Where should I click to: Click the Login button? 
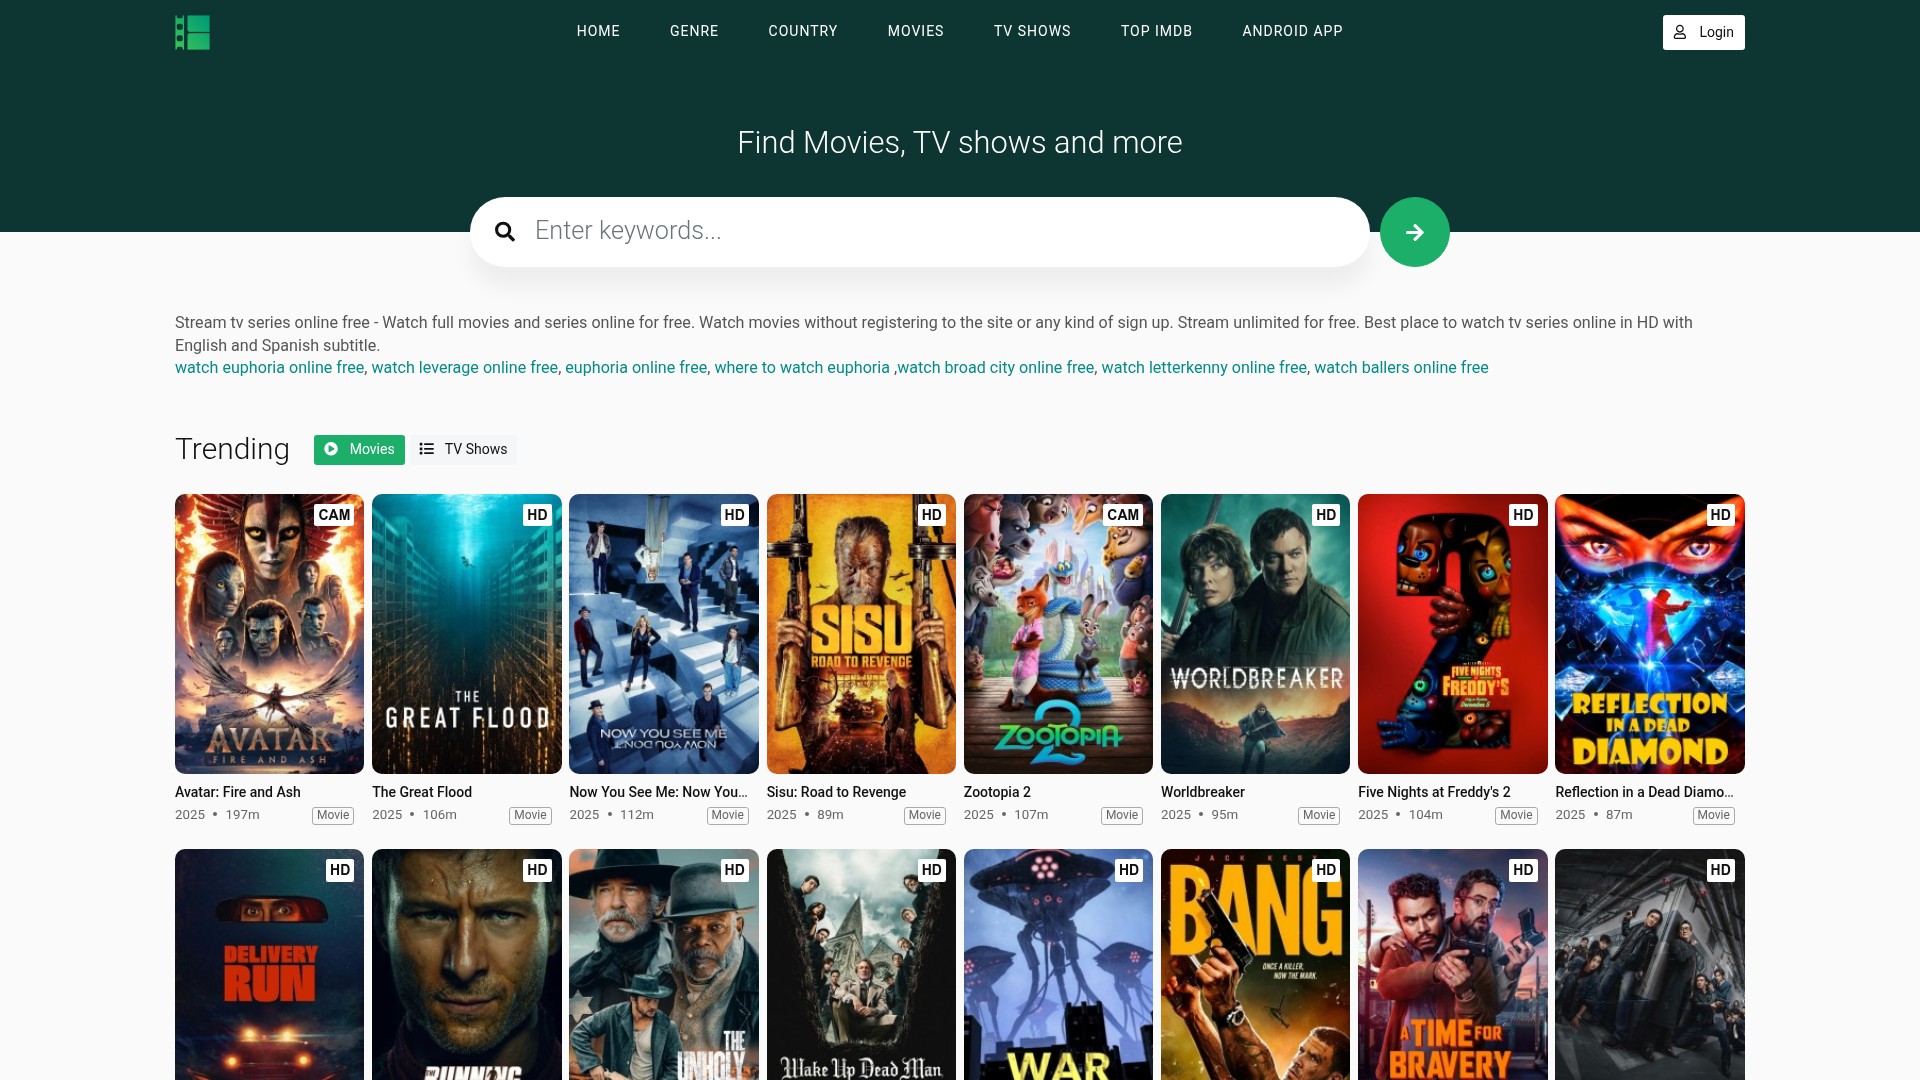tap(1704, 32)
